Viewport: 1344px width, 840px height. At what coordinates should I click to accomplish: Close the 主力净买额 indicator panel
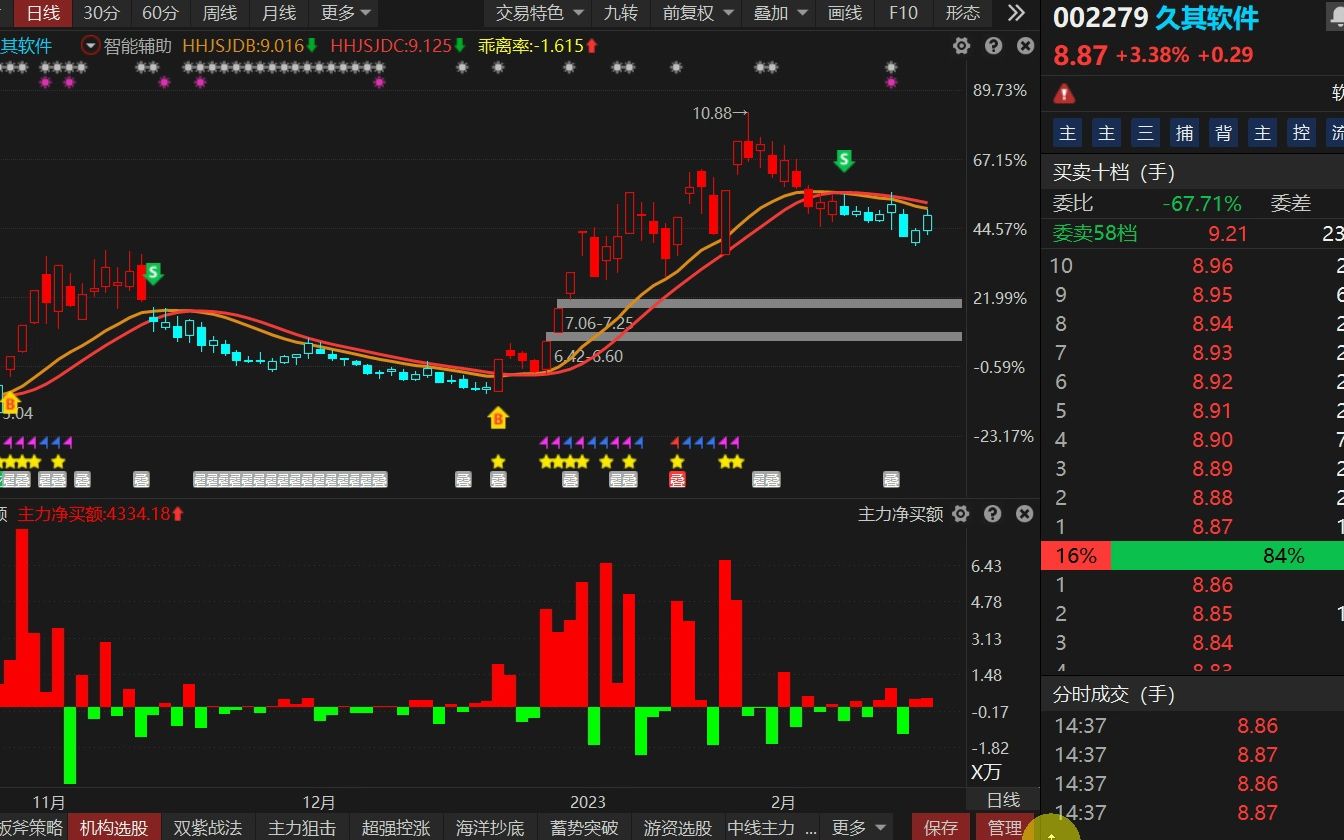pos(1025,514)
